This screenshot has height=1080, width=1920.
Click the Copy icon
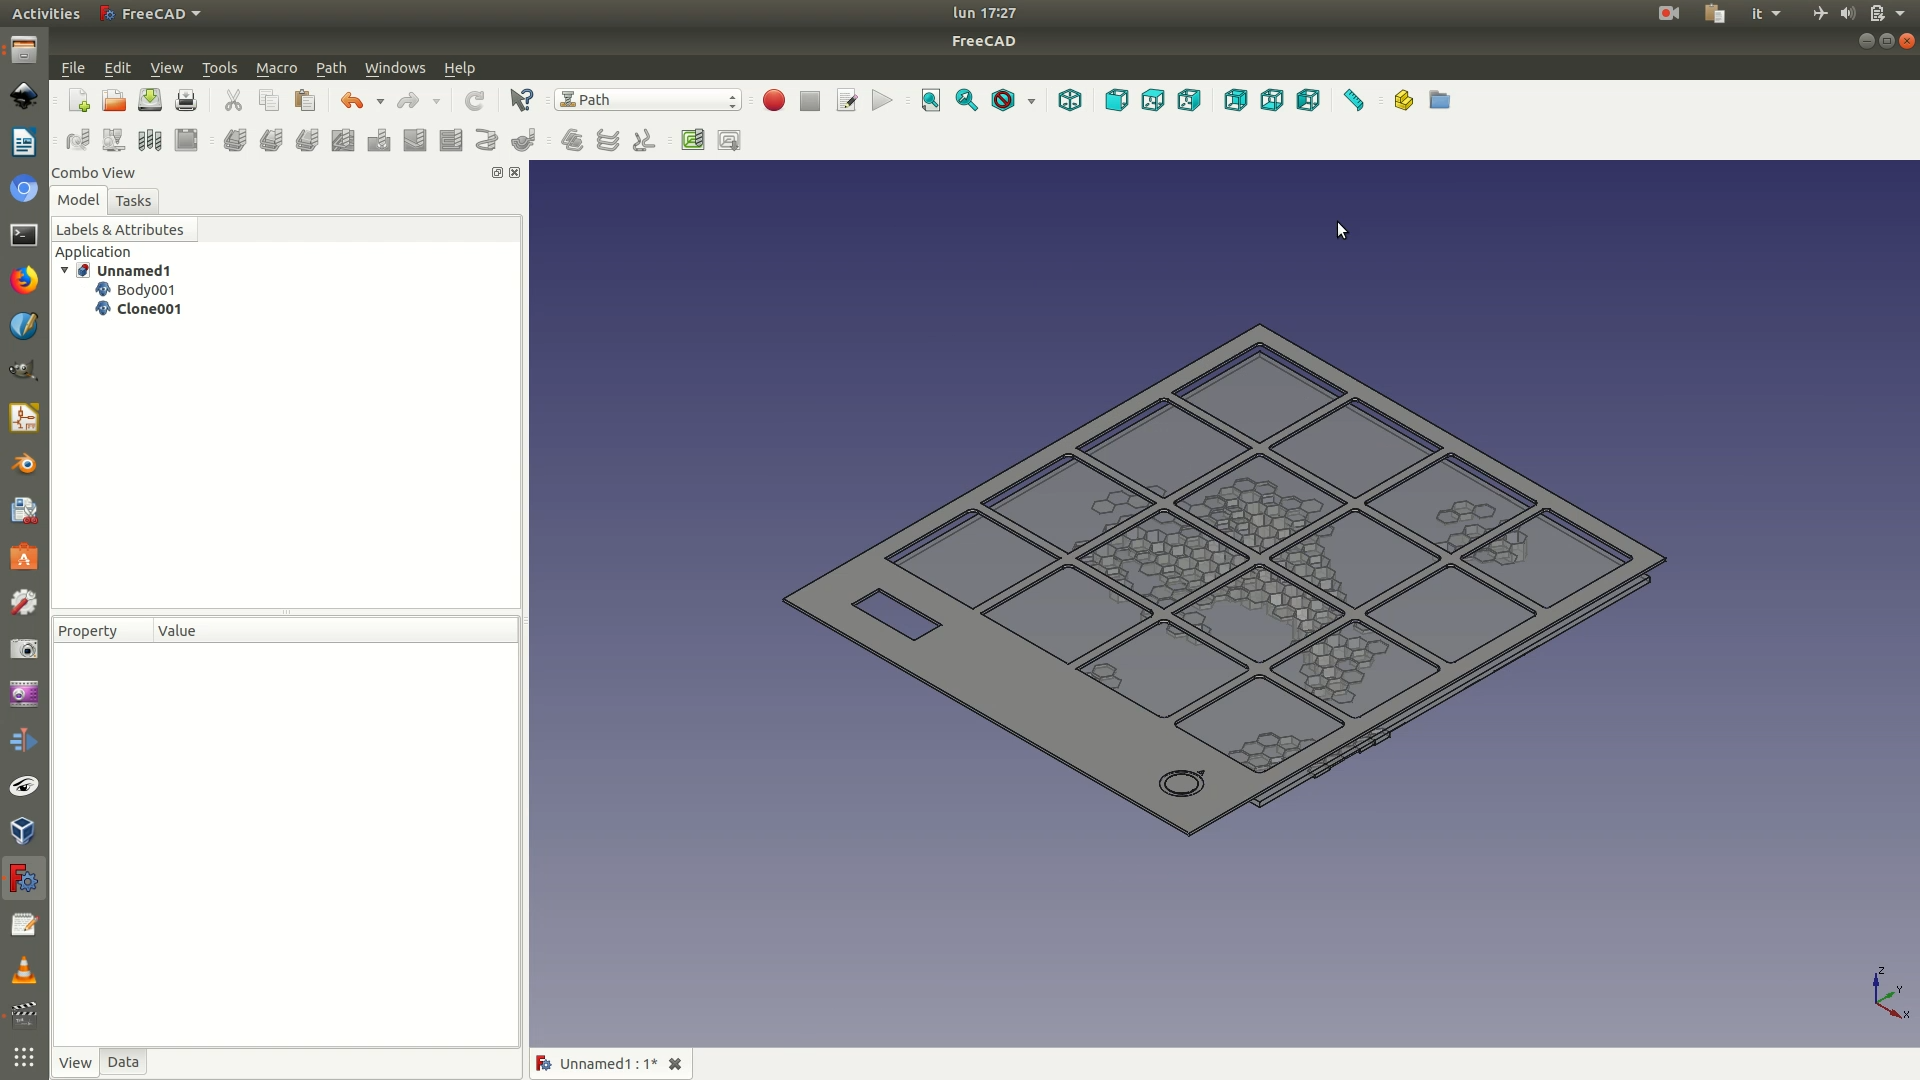269,100
